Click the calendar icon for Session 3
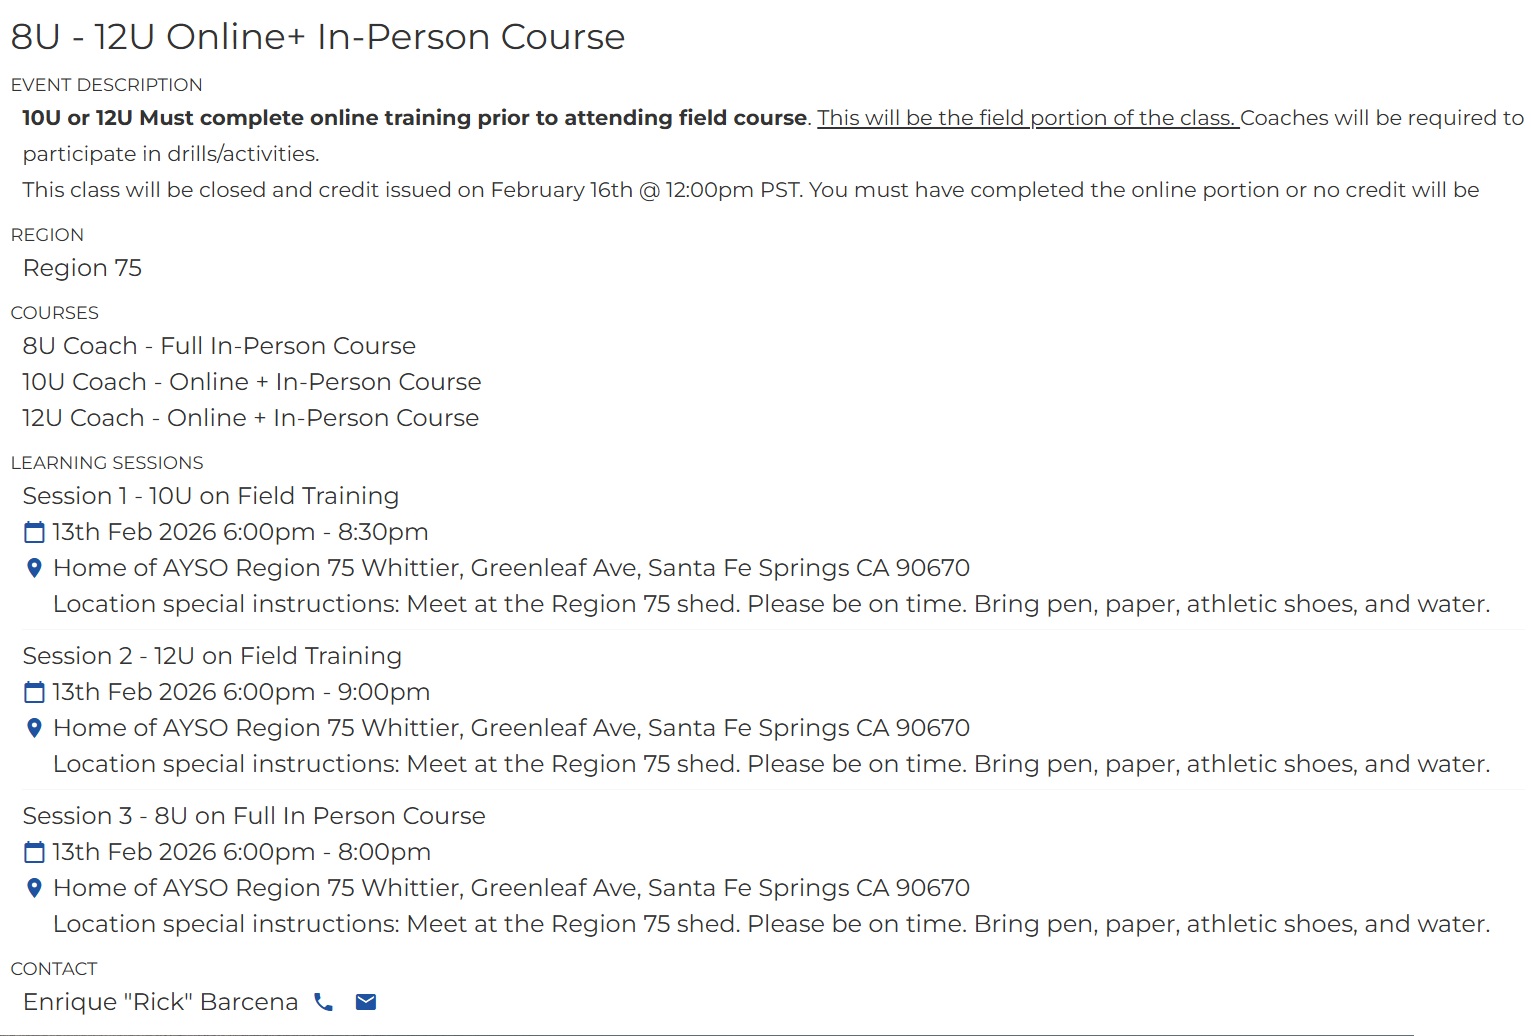 pyautogui.click(x=34, y=852)
